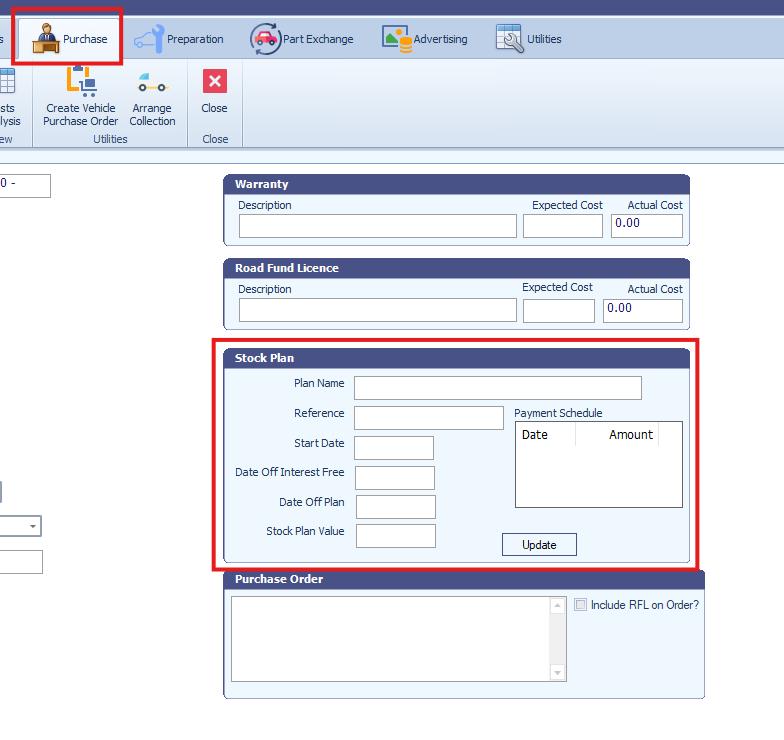This screenshot has width=784, height=740.
Task: Open the Part Exchange tab
Action: click(302, 39)
